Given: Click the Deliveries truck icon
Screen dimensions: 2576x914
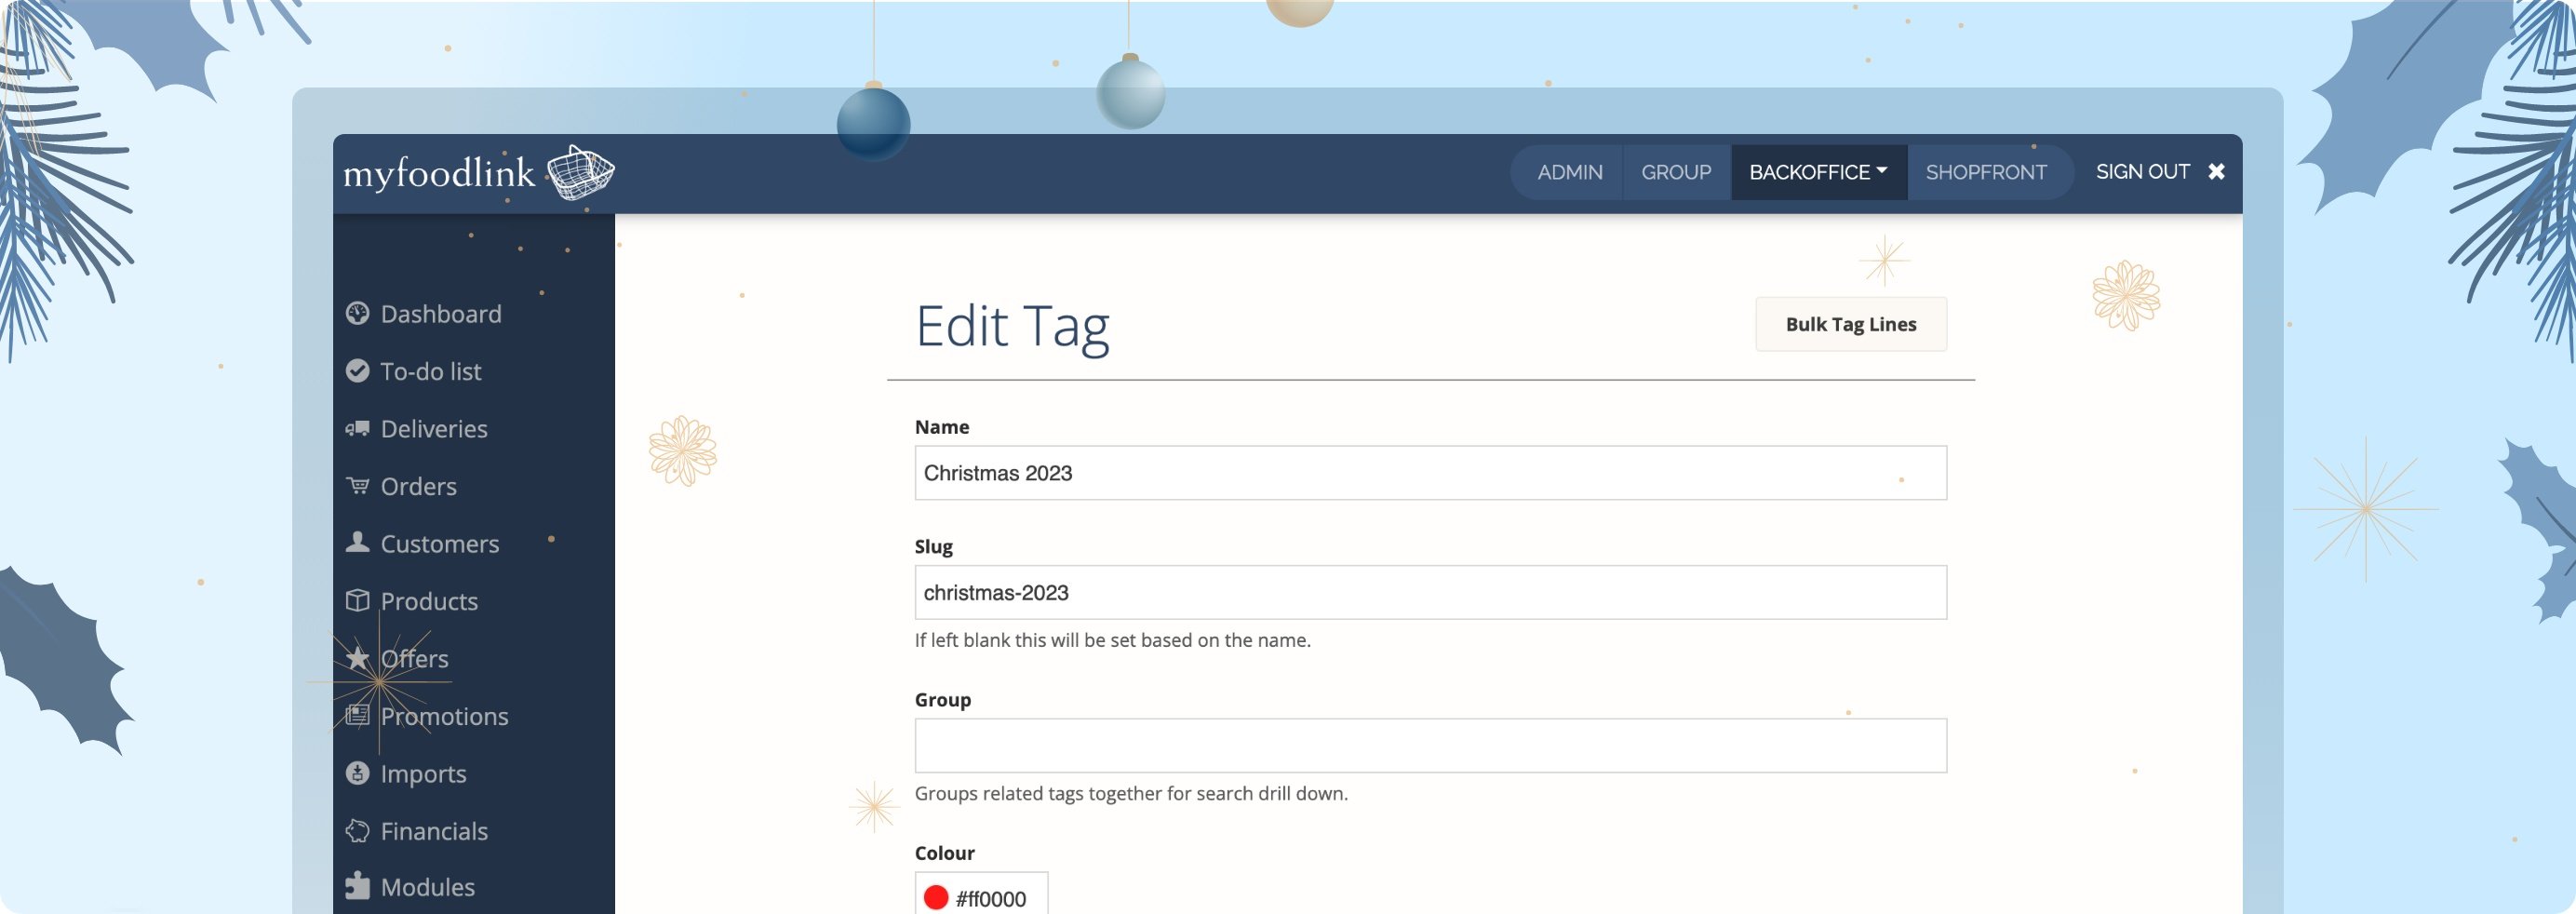Looking at the screenshot, I should (357, 429).
